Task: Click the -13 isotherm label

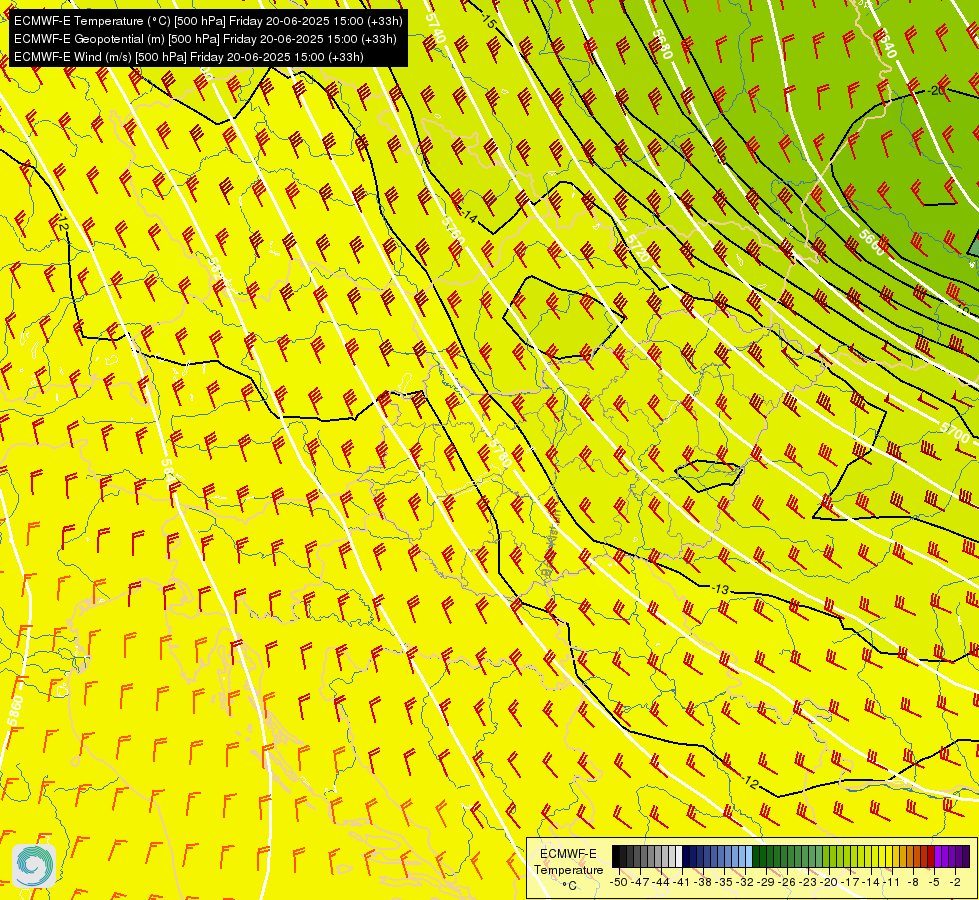Action: click(x=720, y=589)
